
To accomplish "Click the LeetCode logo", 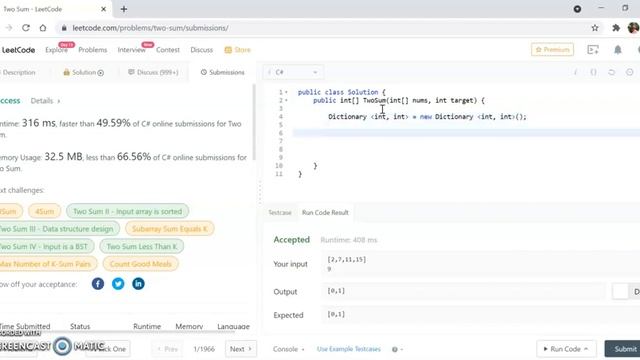I will pos(18,50).
